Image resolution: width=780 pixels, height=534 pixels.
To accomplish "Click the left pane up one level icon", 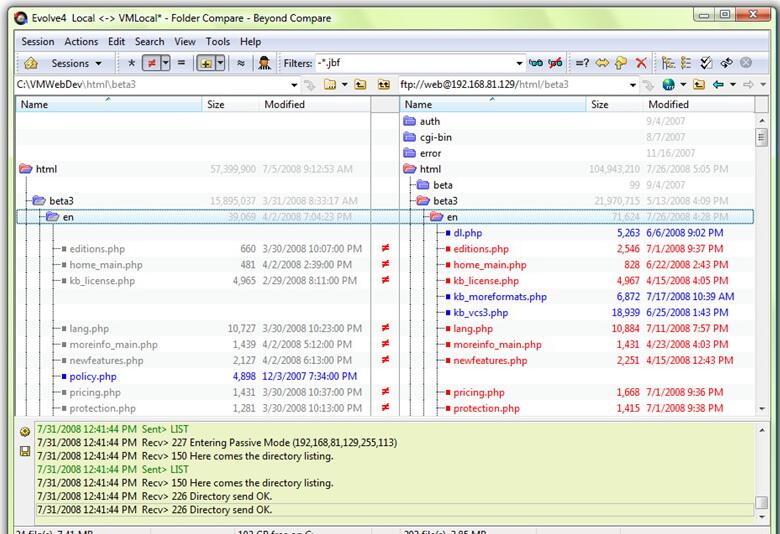I will point(361,85).
